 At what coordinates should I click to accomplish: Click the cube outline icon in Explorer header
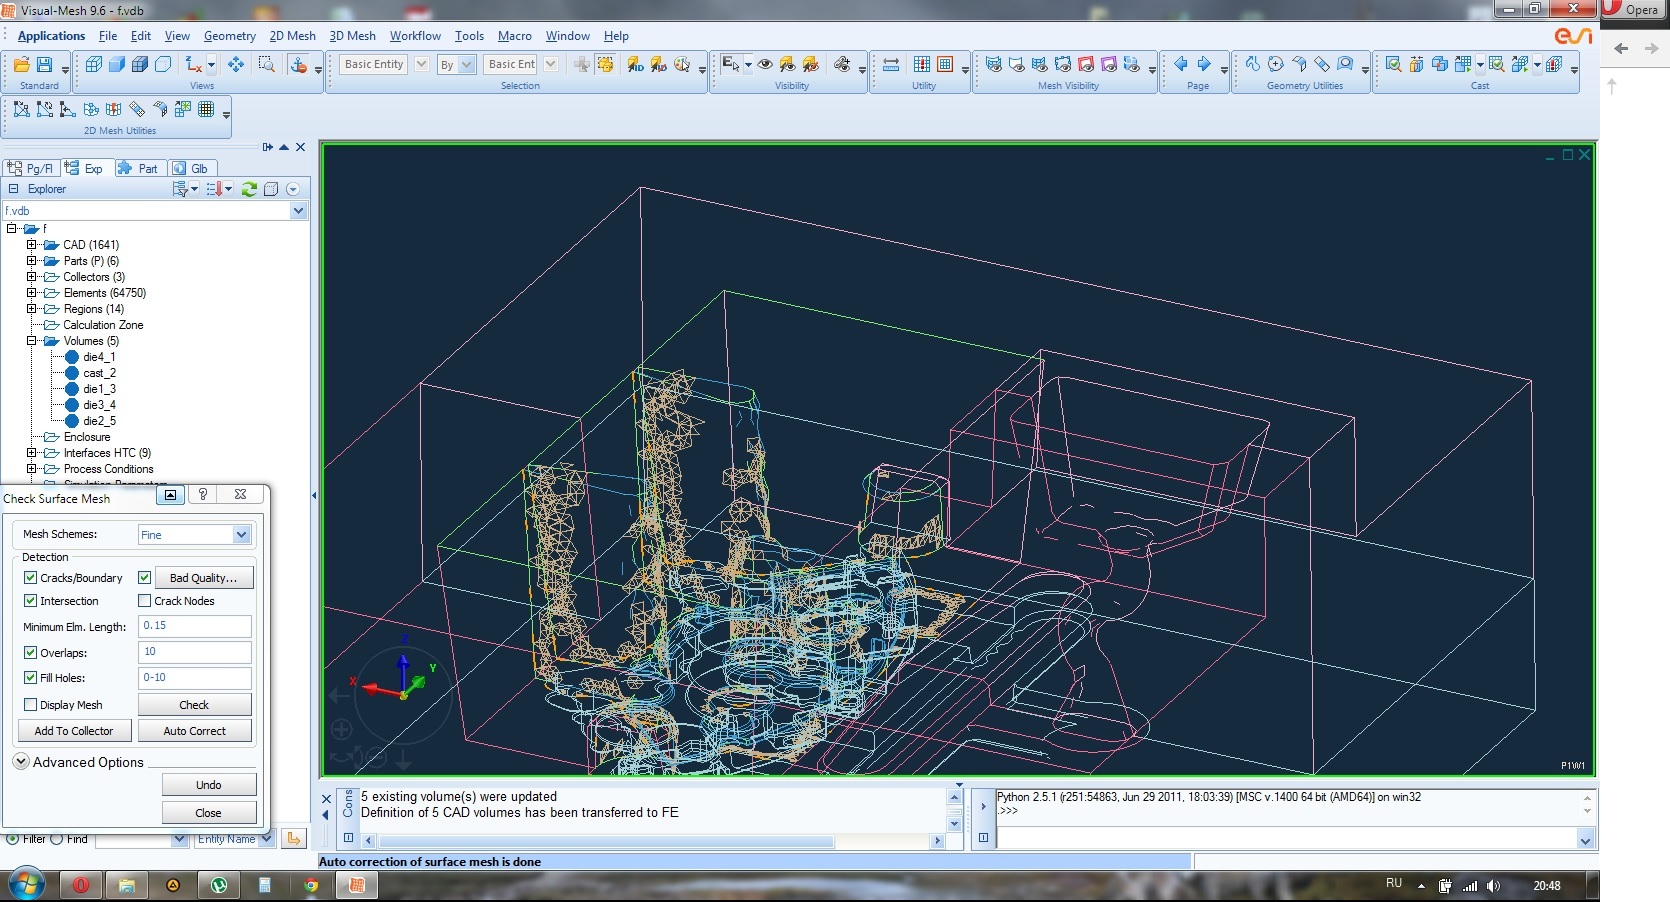(271, 188)
